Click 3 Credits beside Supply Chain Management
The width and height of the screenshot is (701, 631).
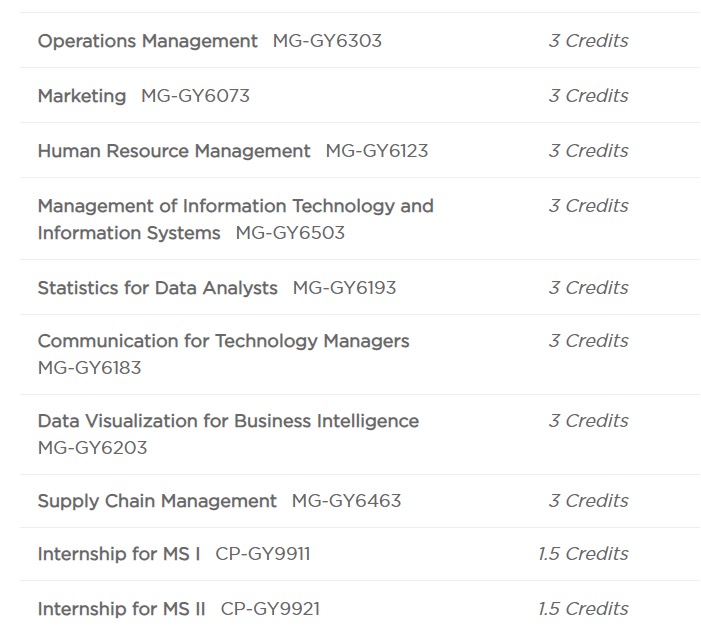point(588,501)
